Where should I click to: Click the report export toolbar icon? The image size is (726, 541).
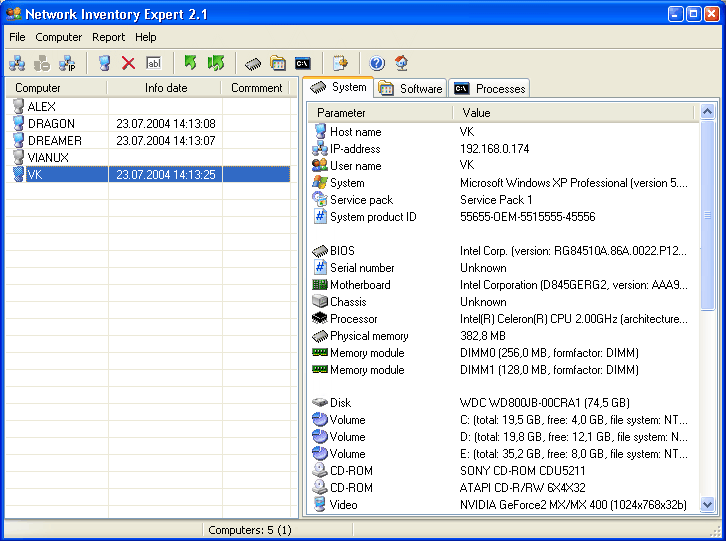click(x=340, y=63)
